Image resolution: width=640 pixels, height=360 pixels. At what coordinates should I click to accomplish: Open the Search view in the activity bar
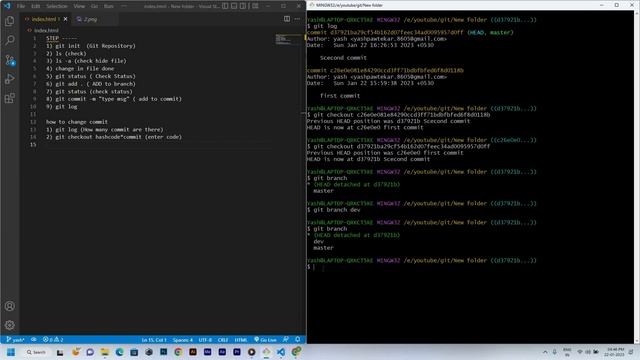click(x=10, y=40)
